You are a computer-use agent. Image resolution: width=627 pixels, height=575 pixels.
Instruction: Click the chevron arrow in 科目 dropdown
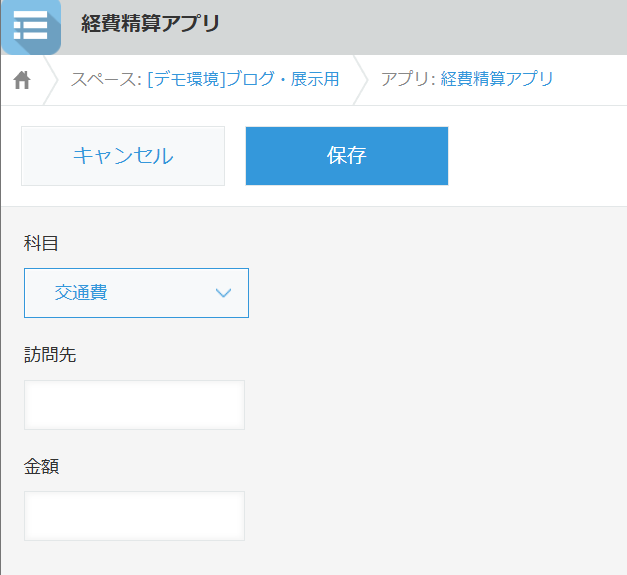223,293
